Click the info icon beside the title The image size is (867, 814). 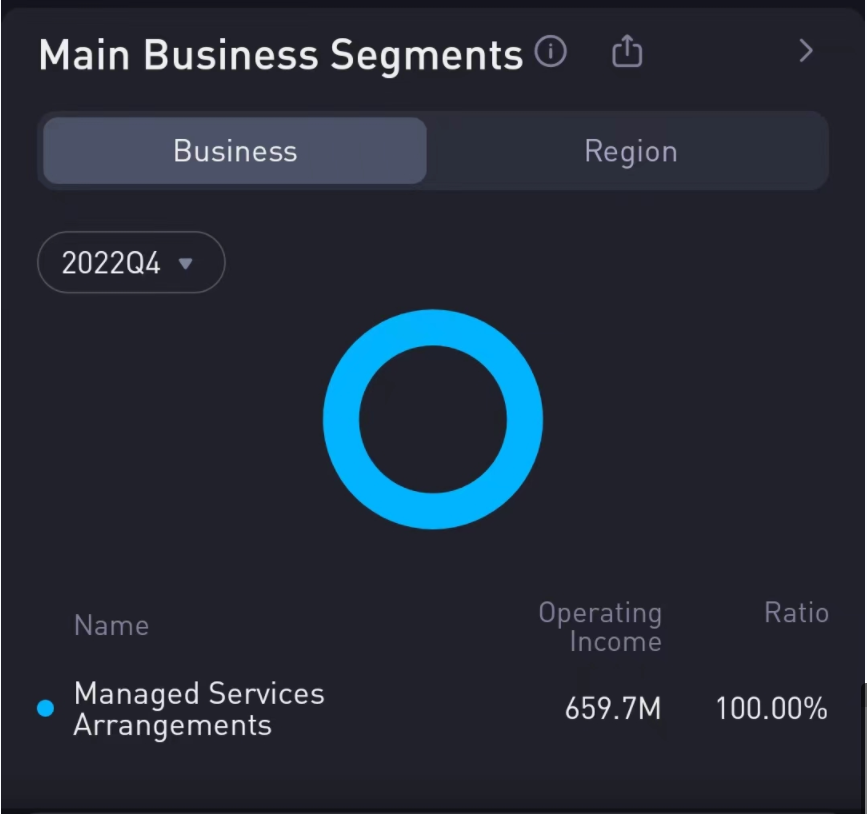pos(551,51)
